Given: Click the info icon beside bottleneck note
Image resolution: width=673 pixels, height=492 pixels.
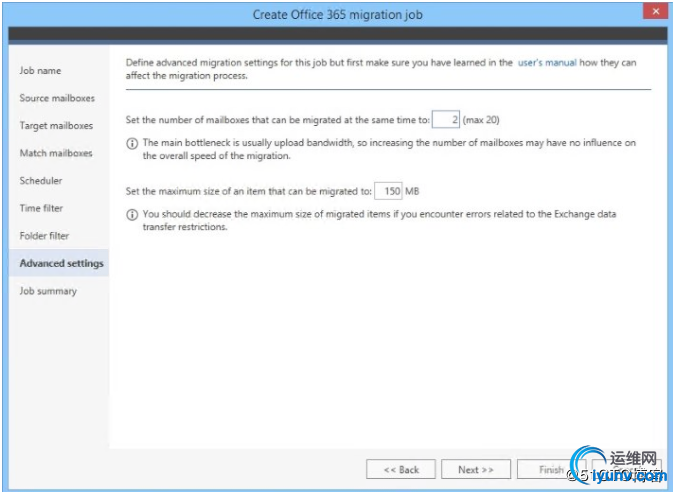Looking at the screenshot, I should tap(132, 143).
